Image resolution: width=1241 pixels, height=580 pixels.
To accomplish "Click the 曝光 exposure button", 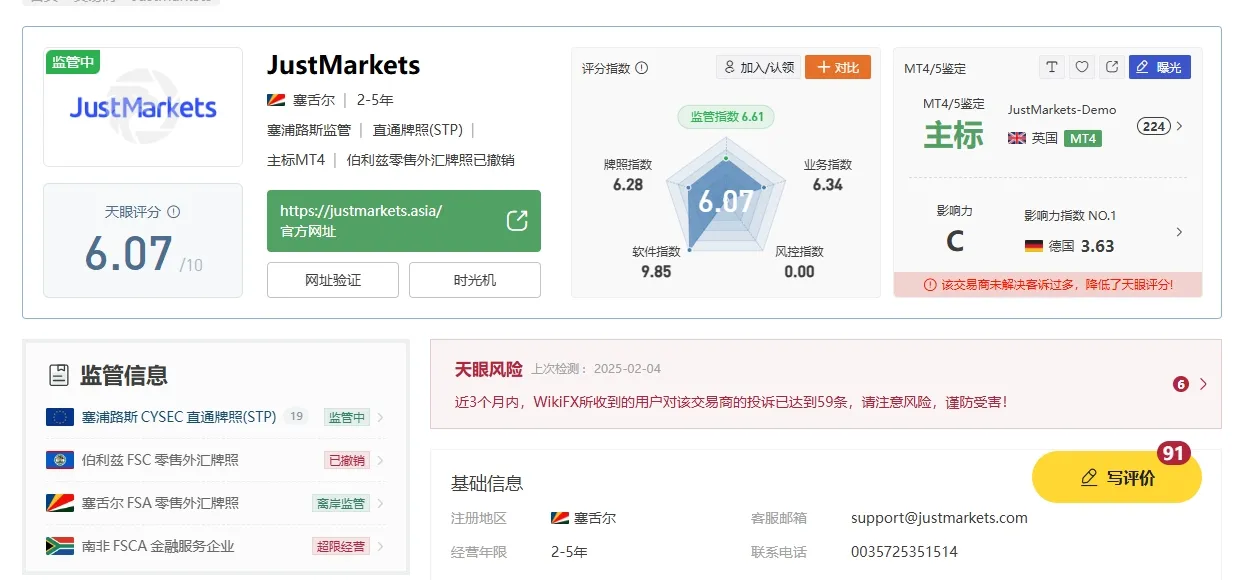I will (1159, 67).
